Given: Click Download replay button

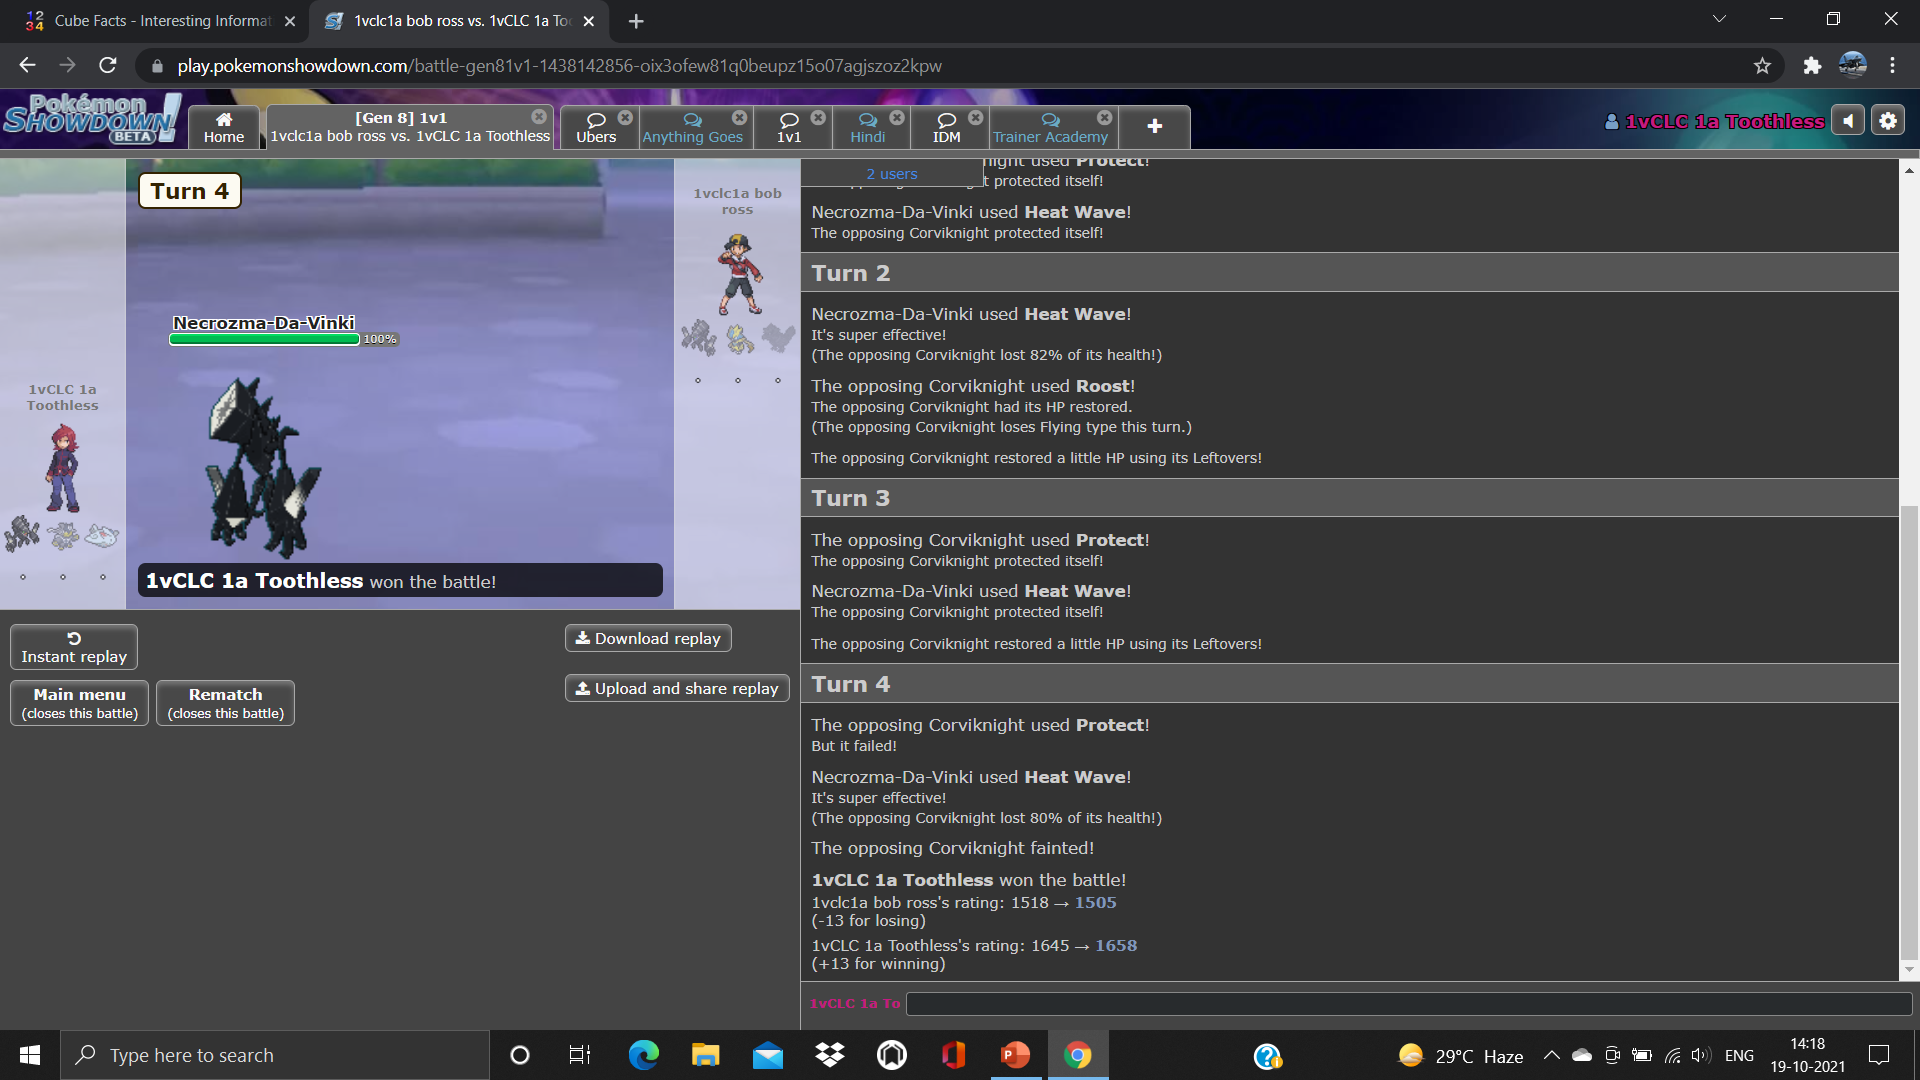Looking at the screenshot, I should [648, 638].
